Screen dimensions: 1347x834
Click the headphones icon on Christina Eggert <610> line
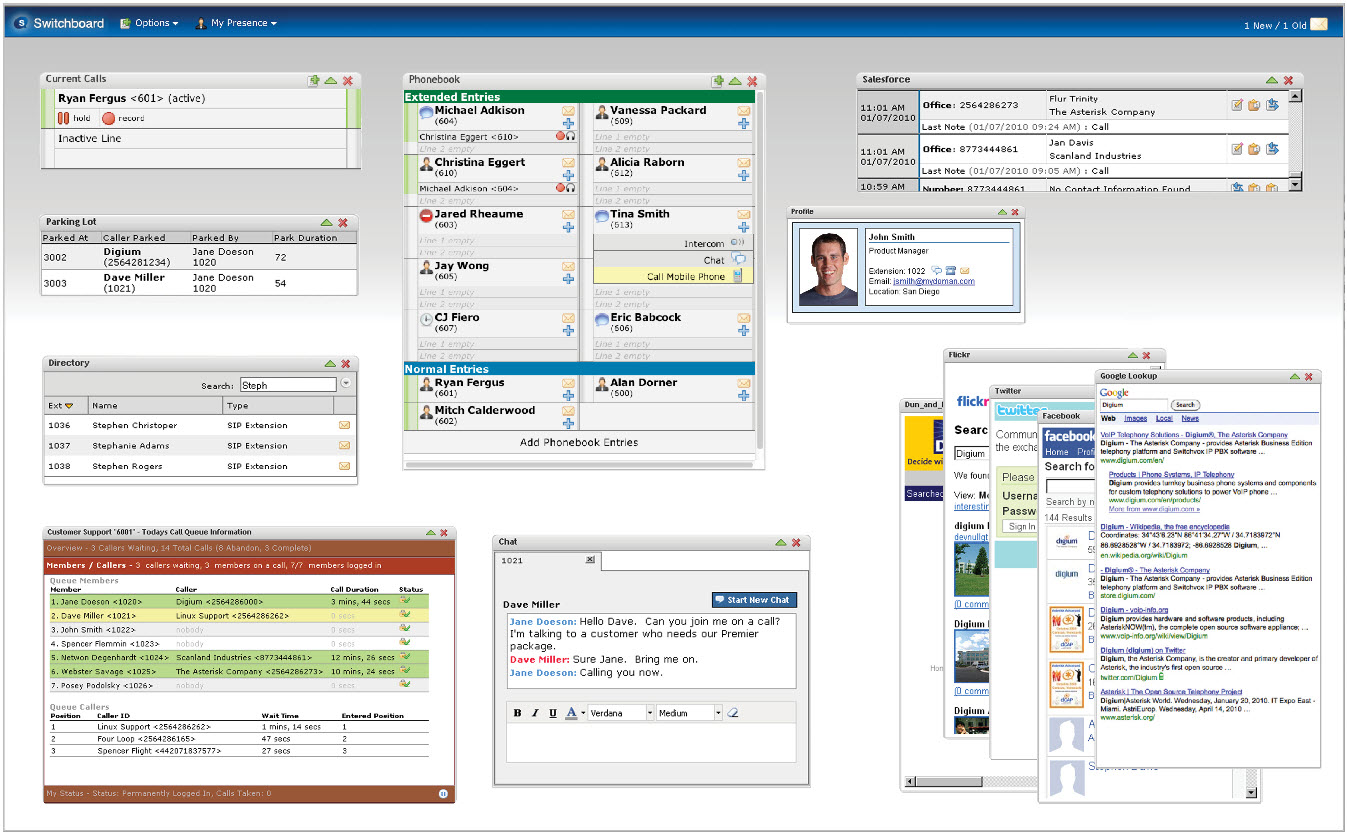point(570,136)
